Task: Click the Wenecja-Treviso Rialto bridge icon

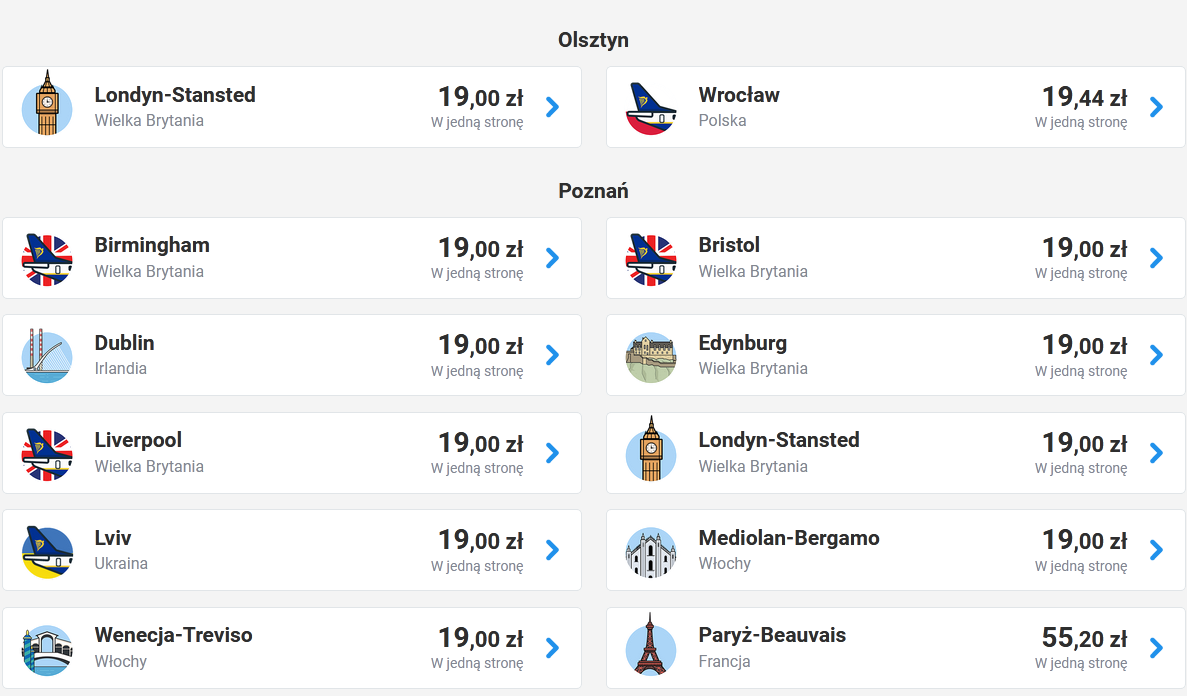Action: (x=47, y=650)
